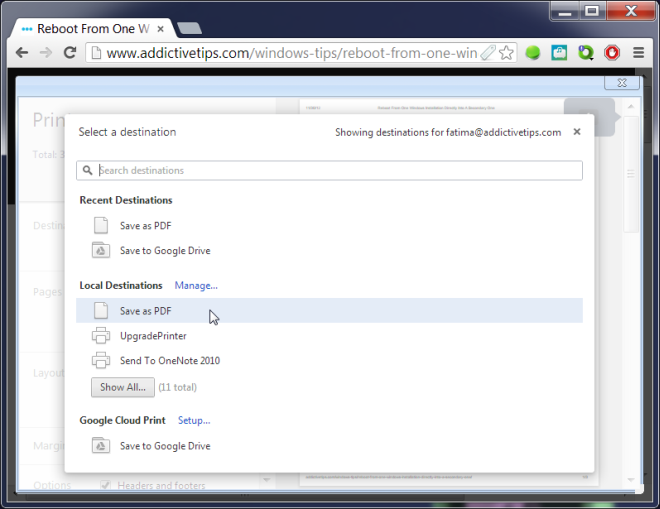
Task: Close the Reboot From One W tab
Action: [x=160, y=29]
